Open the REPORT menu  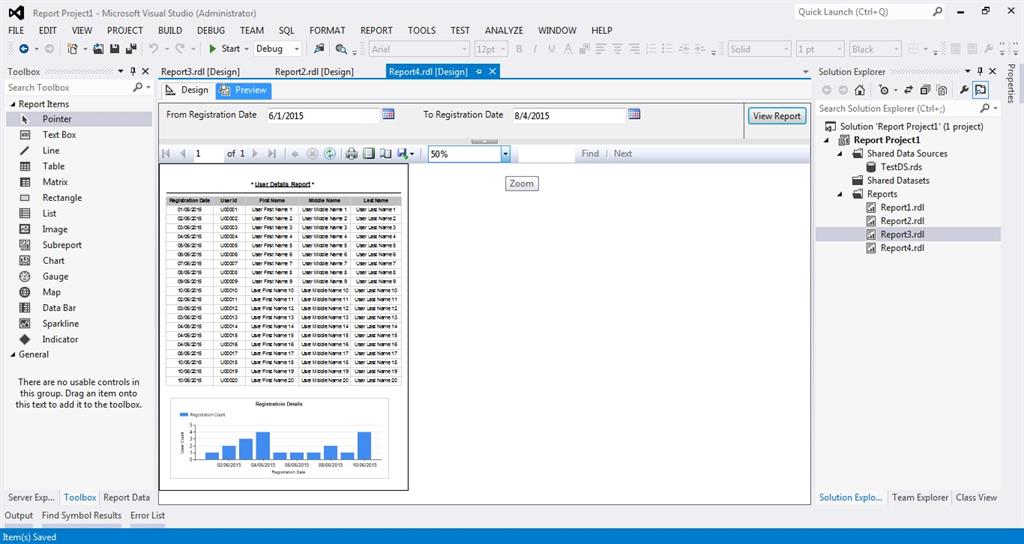pos(376,30)
